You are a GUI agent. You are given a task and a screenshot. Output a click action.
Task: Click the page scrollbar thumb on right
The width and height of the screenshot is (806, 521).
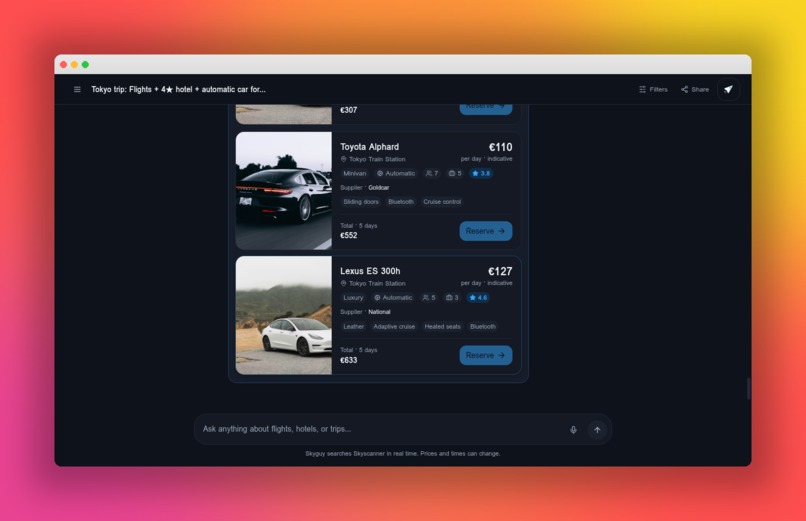[748, 388]
